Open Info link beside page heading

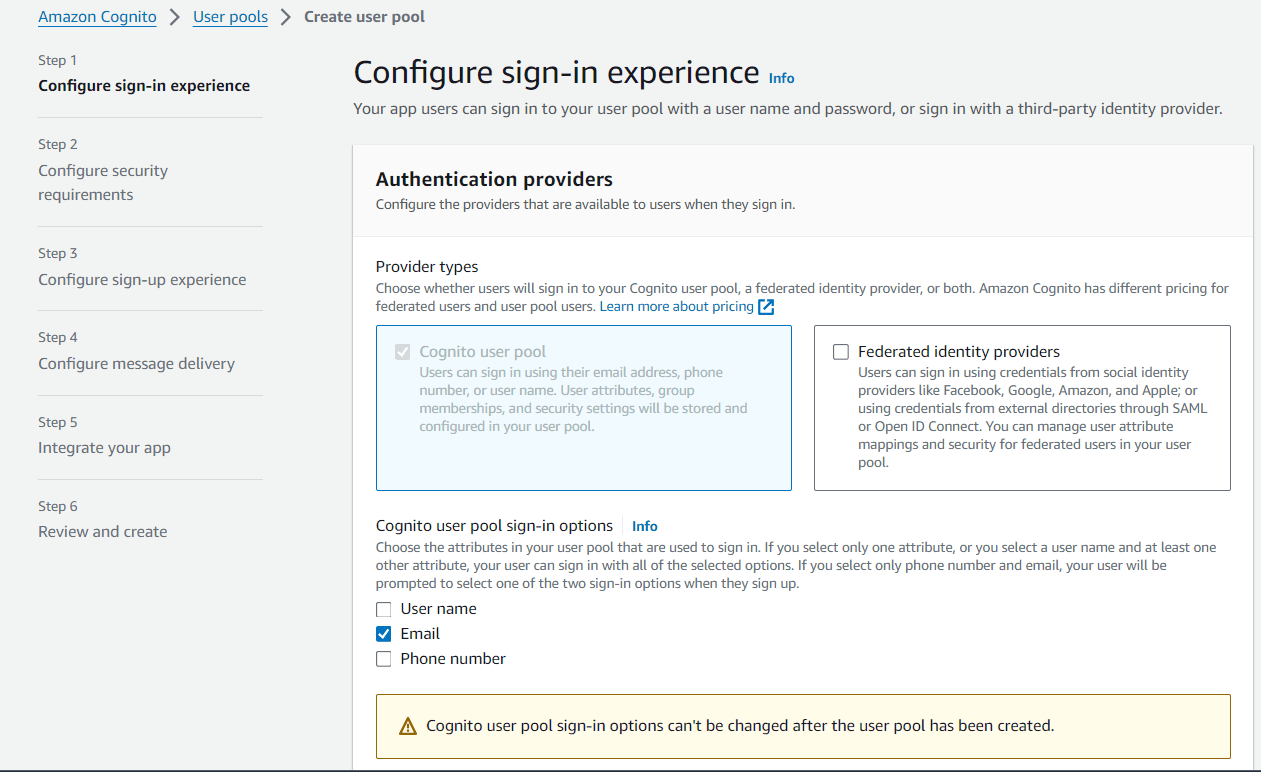(781, 78)
